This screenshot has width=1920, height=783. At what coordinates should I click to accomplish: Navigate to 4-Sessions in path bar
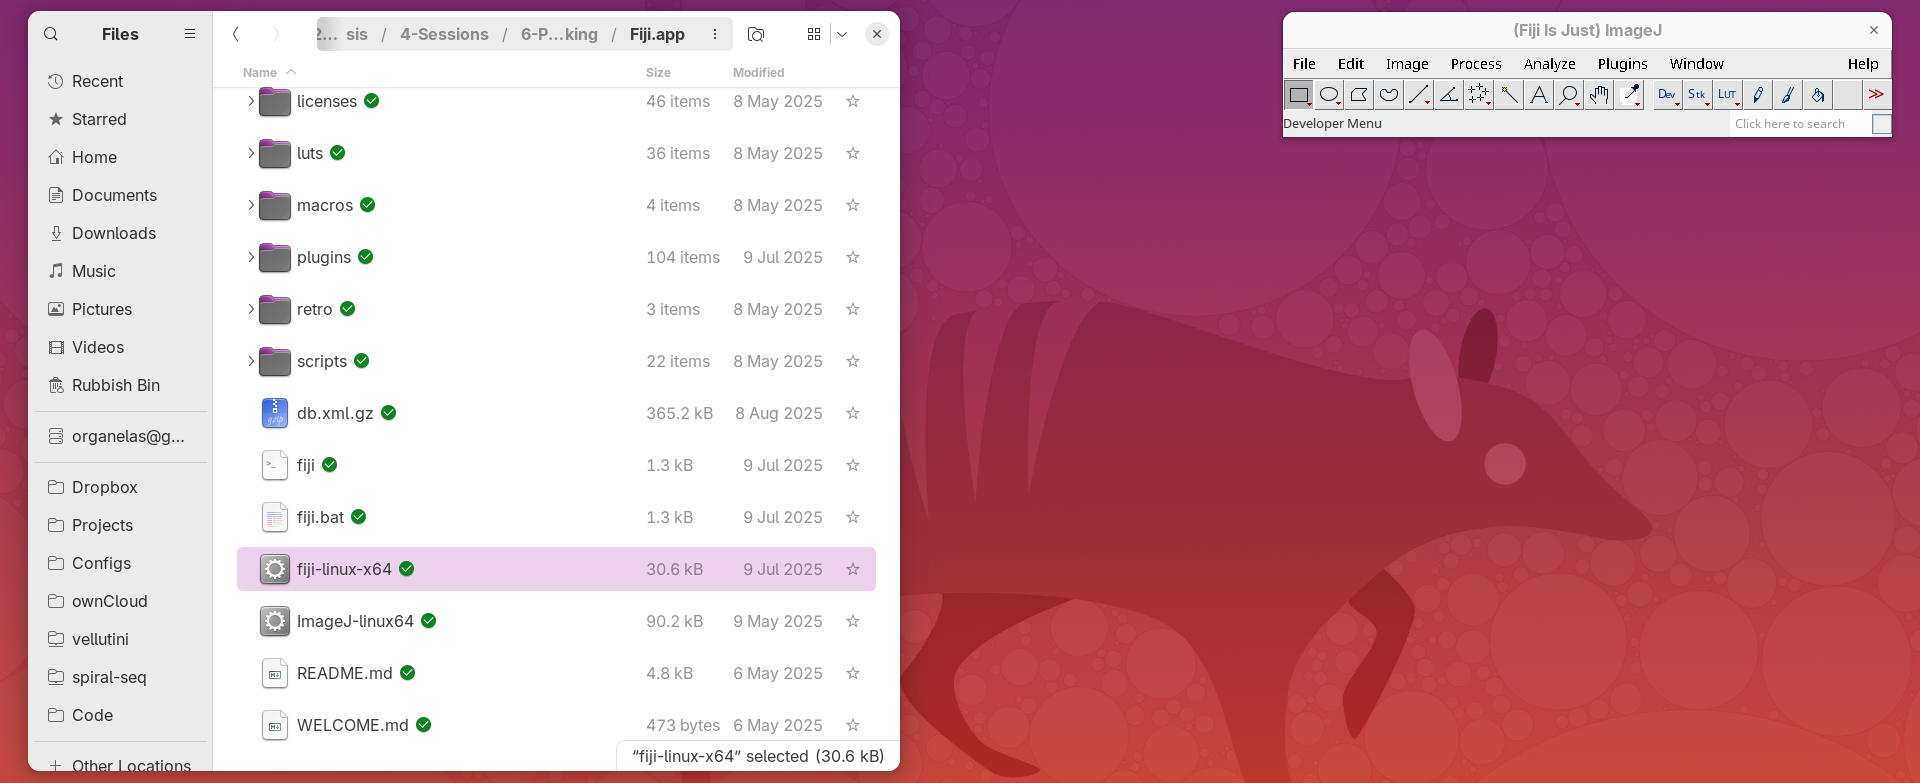pyautogui.click(x=444, y=34)
